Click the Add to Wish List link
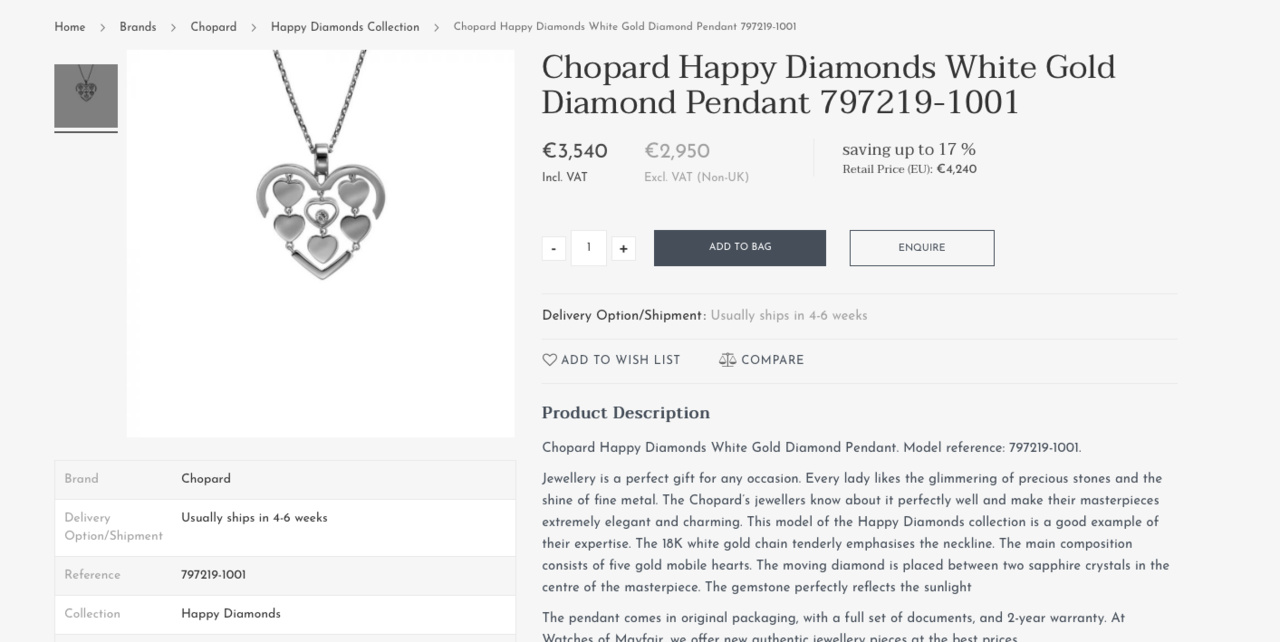1280x642 pixels. pyautogui.click(x=620, y=360)
